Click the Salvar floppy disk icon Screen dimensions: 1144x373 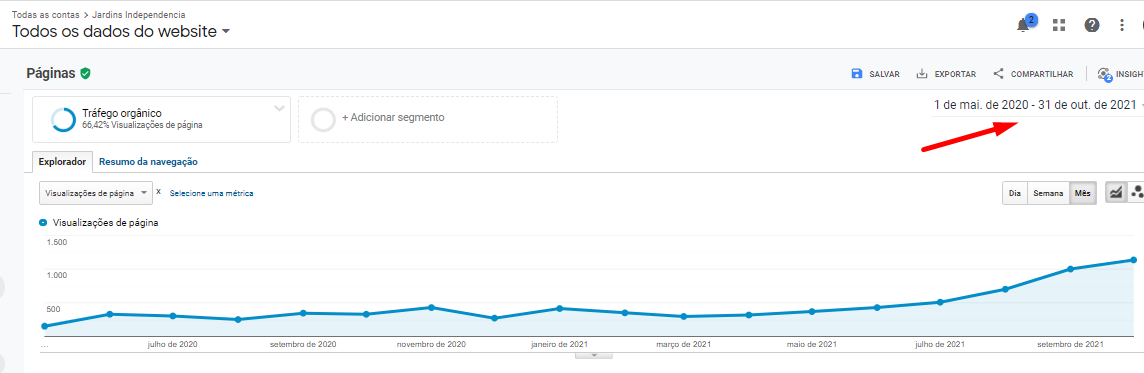(857, 74)
